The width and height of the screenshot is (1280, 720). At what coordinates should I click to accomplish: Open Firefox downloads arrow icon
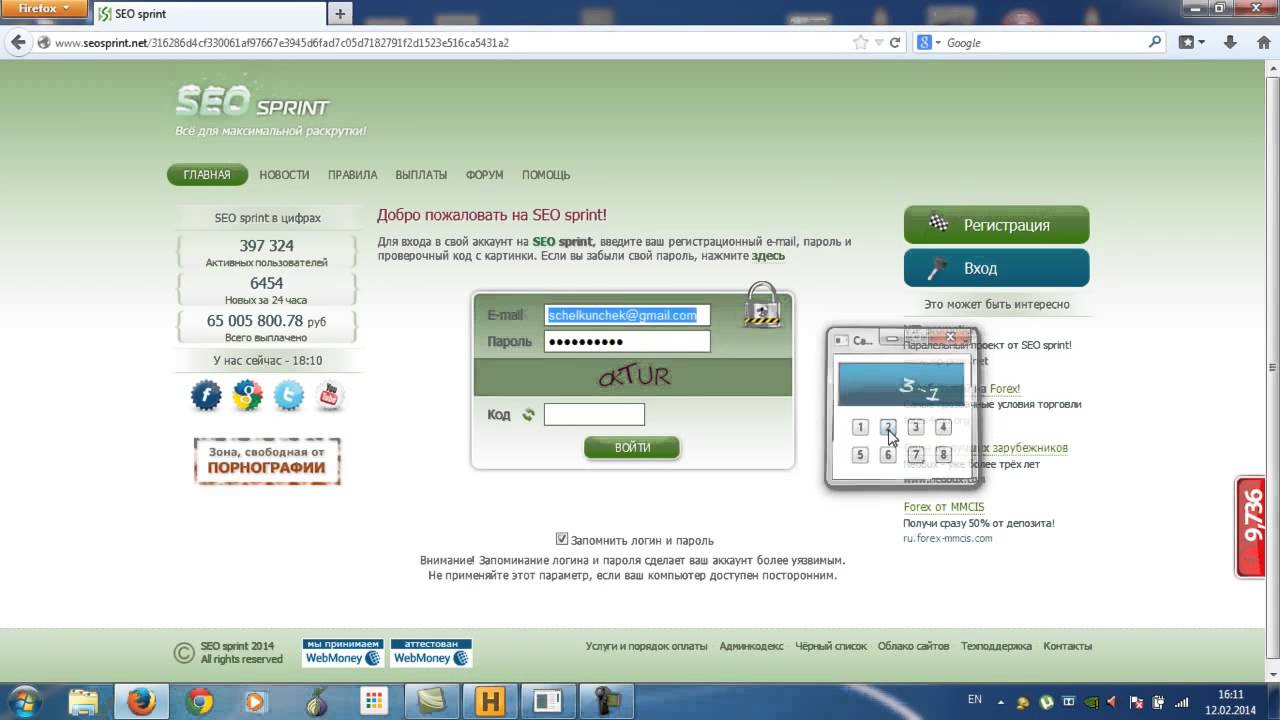point(1232,43)
